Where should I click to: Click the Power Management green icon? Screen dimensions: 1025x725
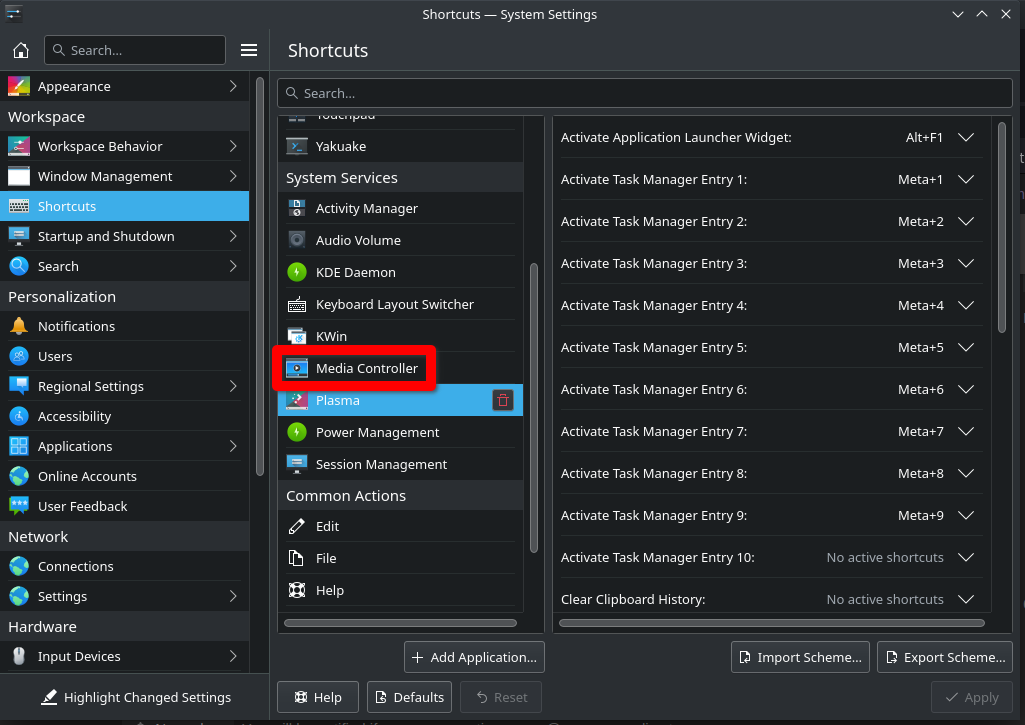(x=297, y=432)
